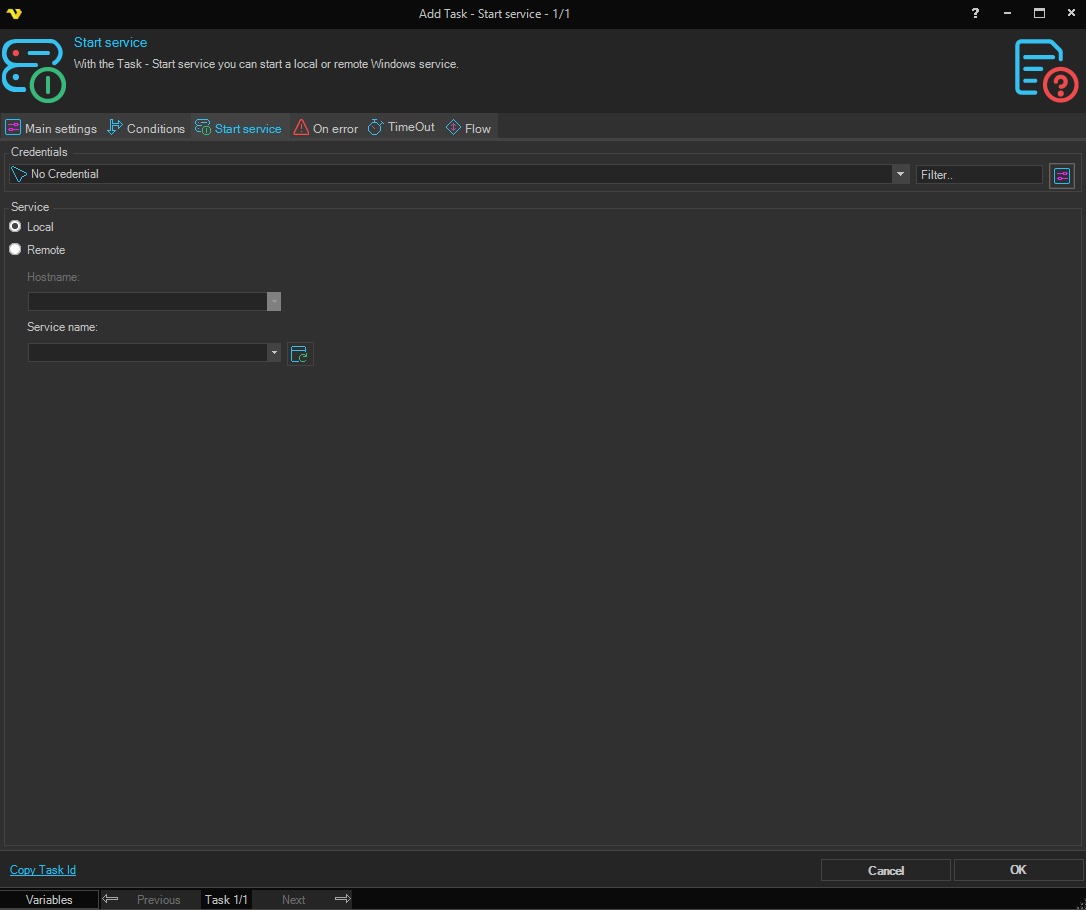Image resolution: width=1086 pixels, height=910 pixels.
Task: Click the app logo in title bar
Action: pyautogui.click(x=14, y=14)
